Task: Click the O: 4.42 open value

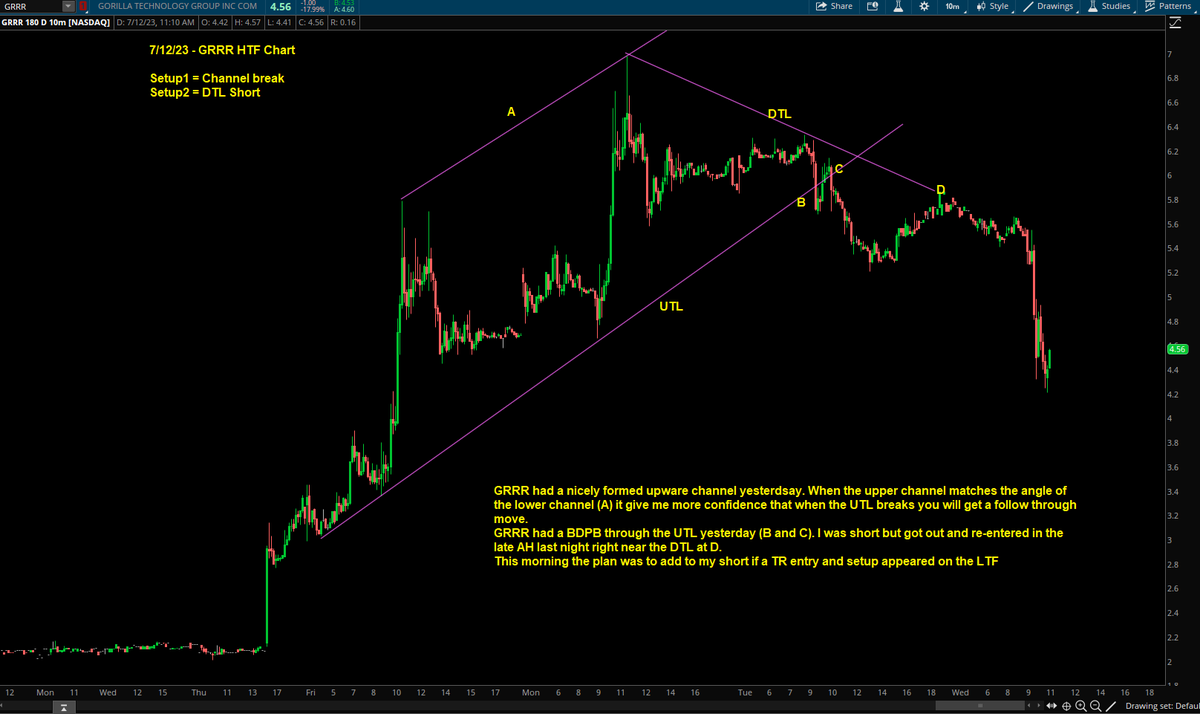Action: (213, 21)
